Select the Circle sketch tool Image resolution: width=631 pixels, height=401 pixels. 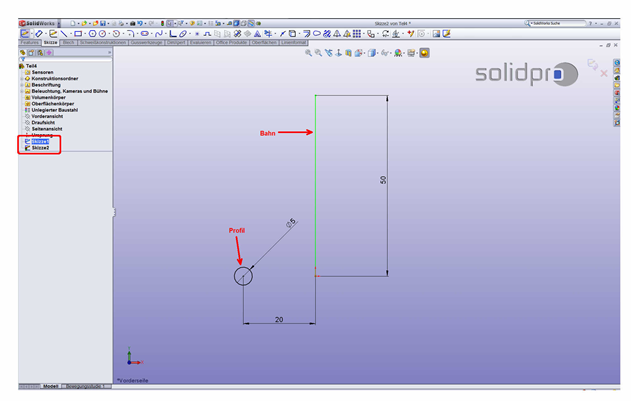92,33
